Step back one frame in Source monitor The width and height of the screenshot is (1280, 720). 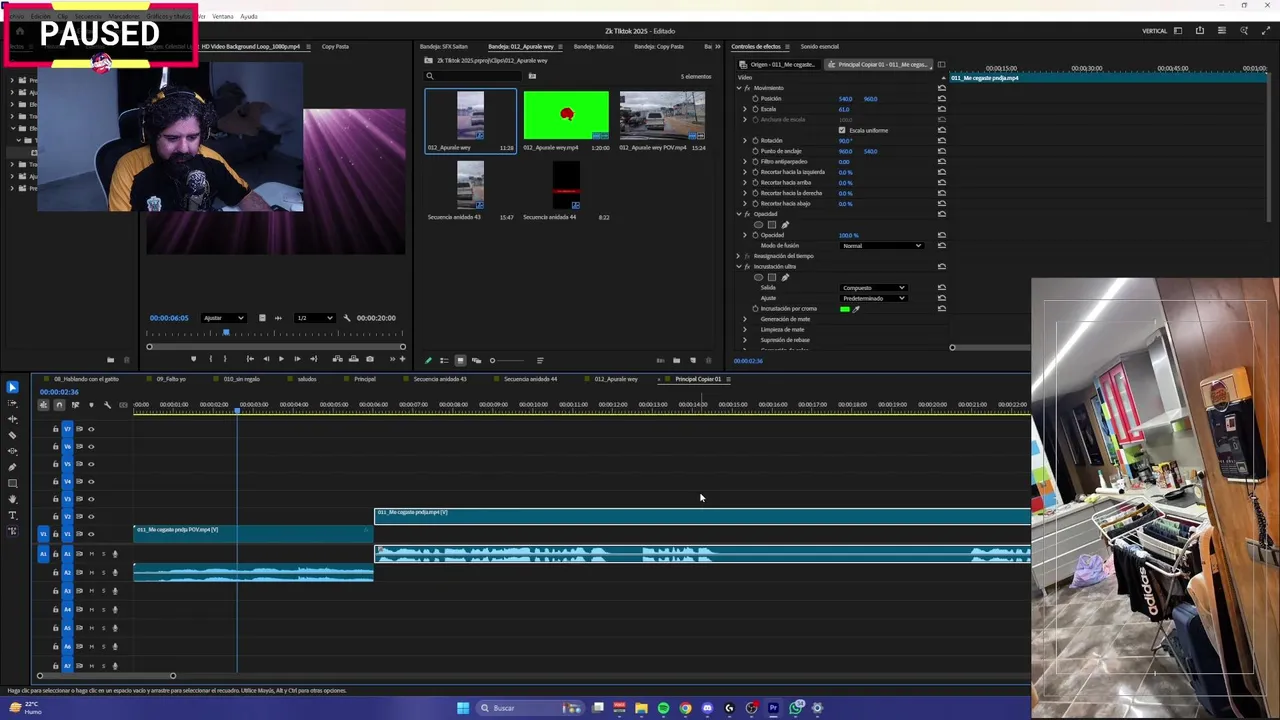(266, 359)
